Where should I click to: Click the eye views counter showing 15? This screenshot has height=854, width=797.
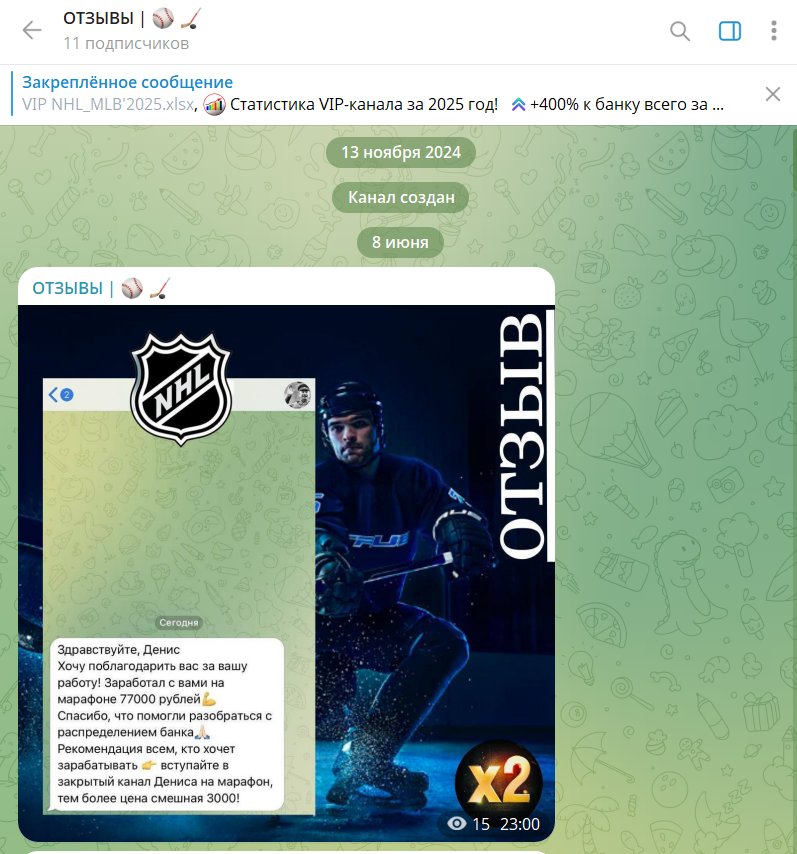[468, 824]
